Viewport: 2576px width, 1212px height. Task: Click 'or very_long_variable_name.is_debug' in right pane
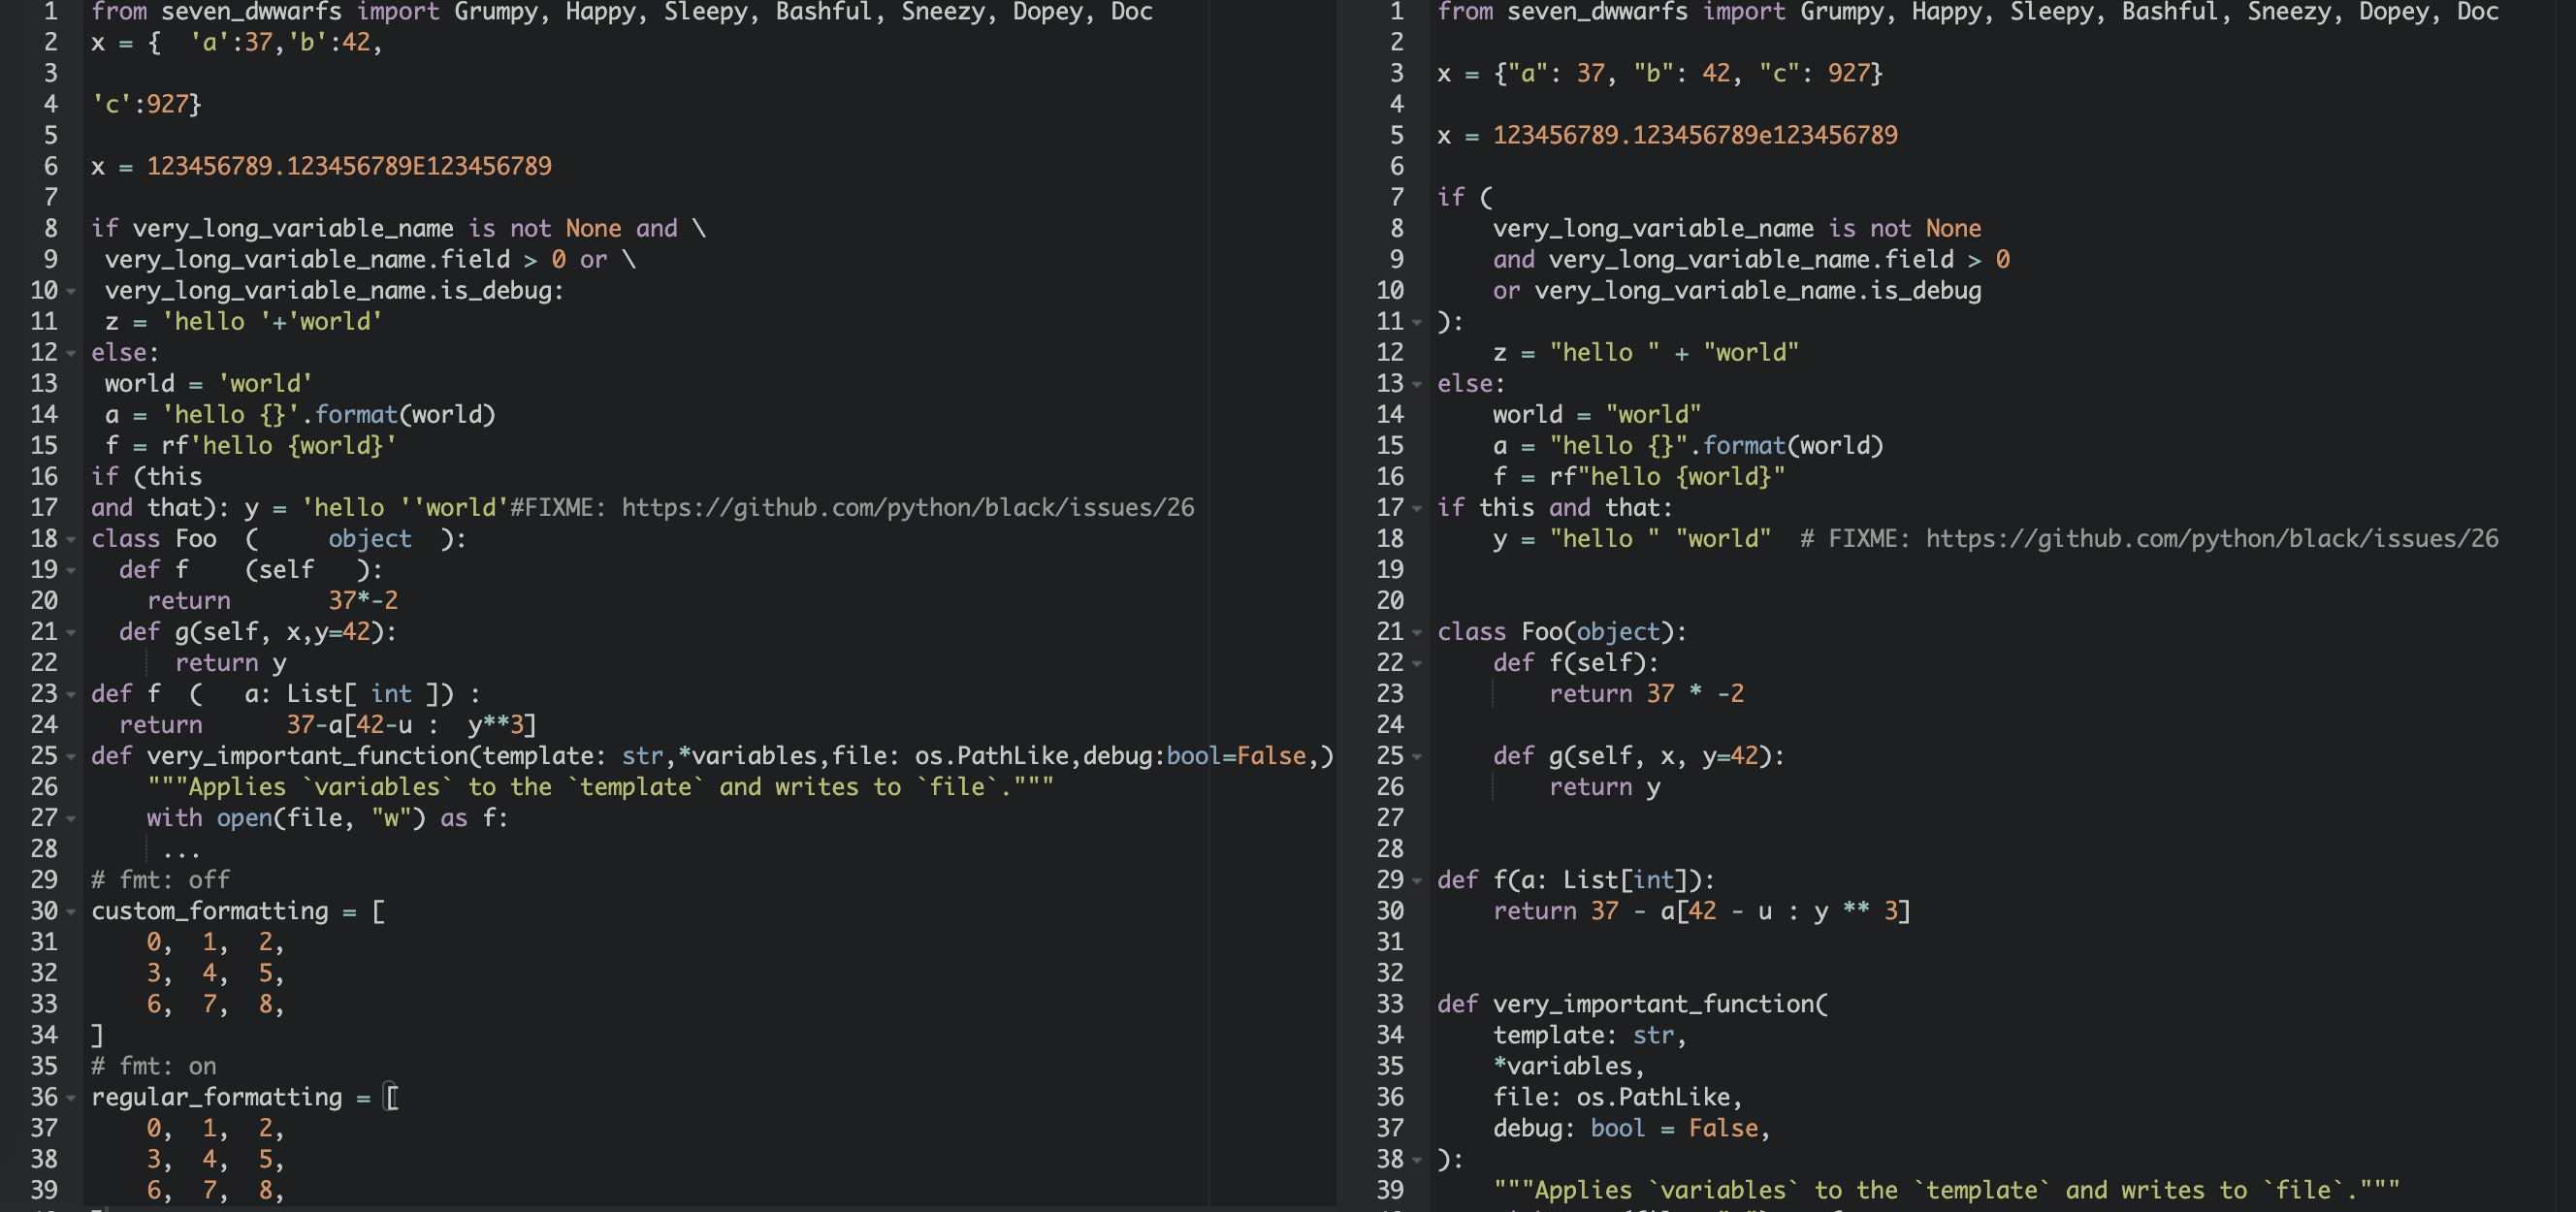[x=1737, y=291]
